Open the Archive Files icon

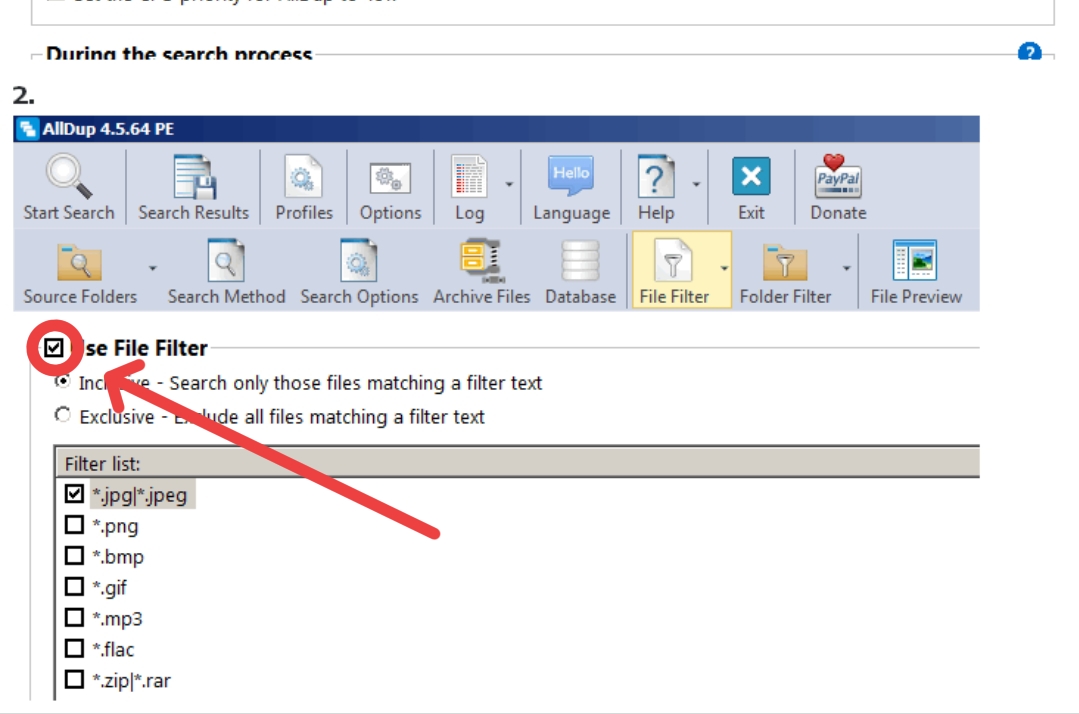481,262
